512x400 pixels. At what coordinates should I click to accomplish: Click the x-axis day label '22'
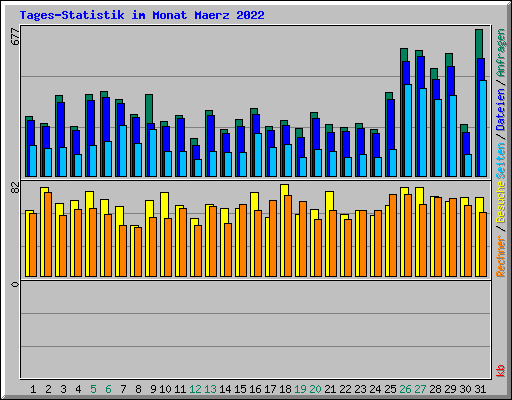[x=345, y=389]
